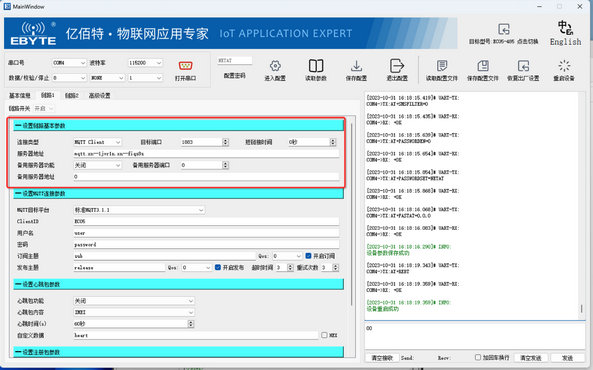Collapse the 设置MQTT连接参数 section
The height and width of the screenshot is (370, 593).
pos(178,194)
